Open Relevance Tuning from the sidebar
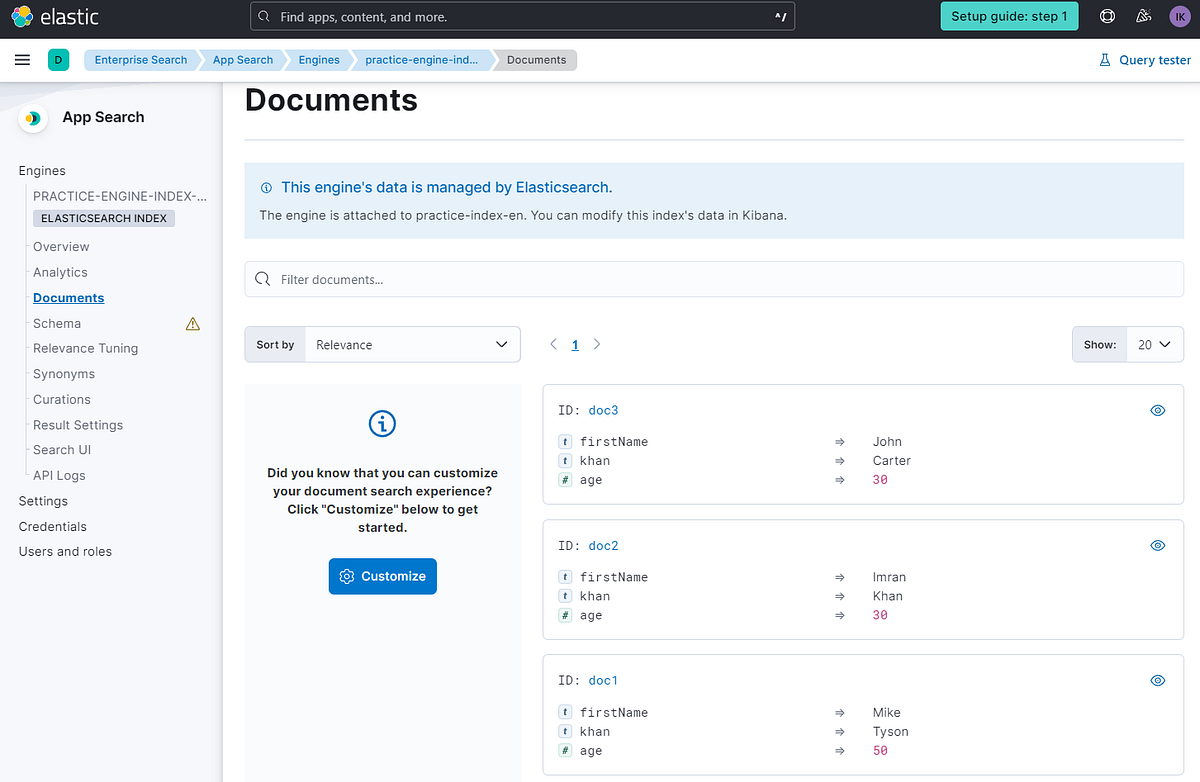The image size is (1200, 782). (x=85, y=348)
